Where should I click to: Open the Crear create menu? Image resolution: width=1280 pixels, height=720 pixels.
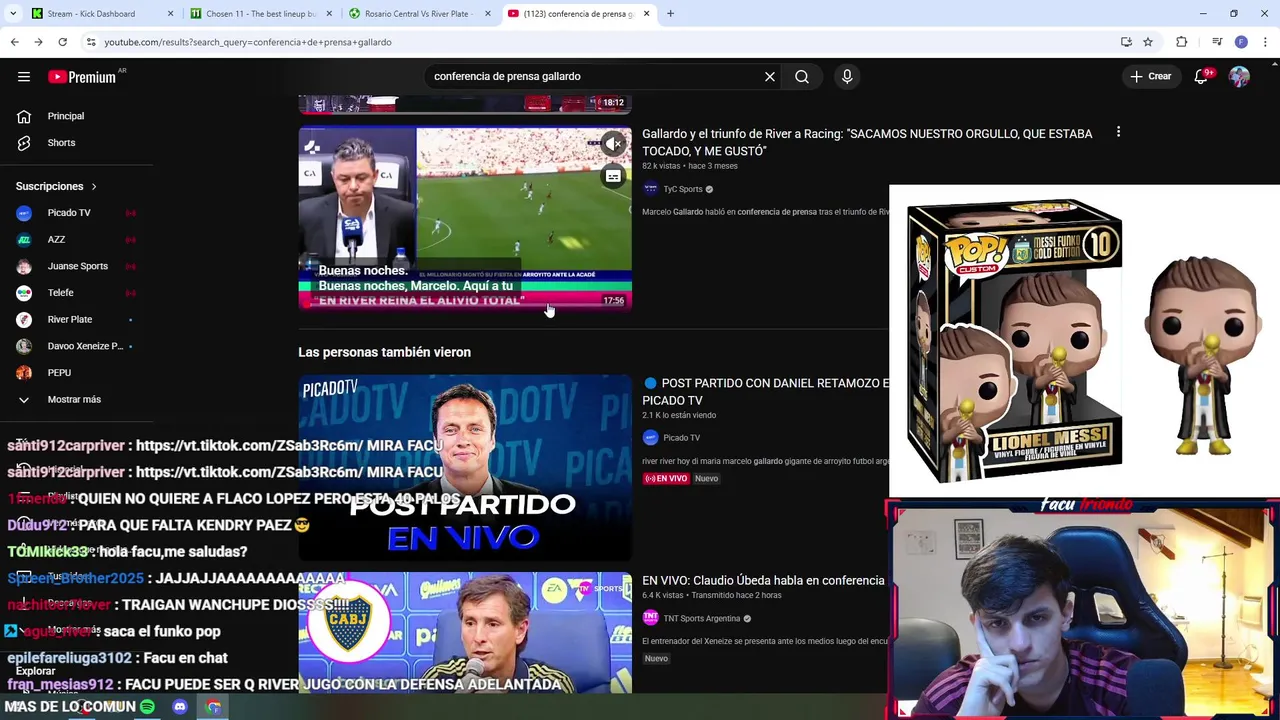(1151, 76)
